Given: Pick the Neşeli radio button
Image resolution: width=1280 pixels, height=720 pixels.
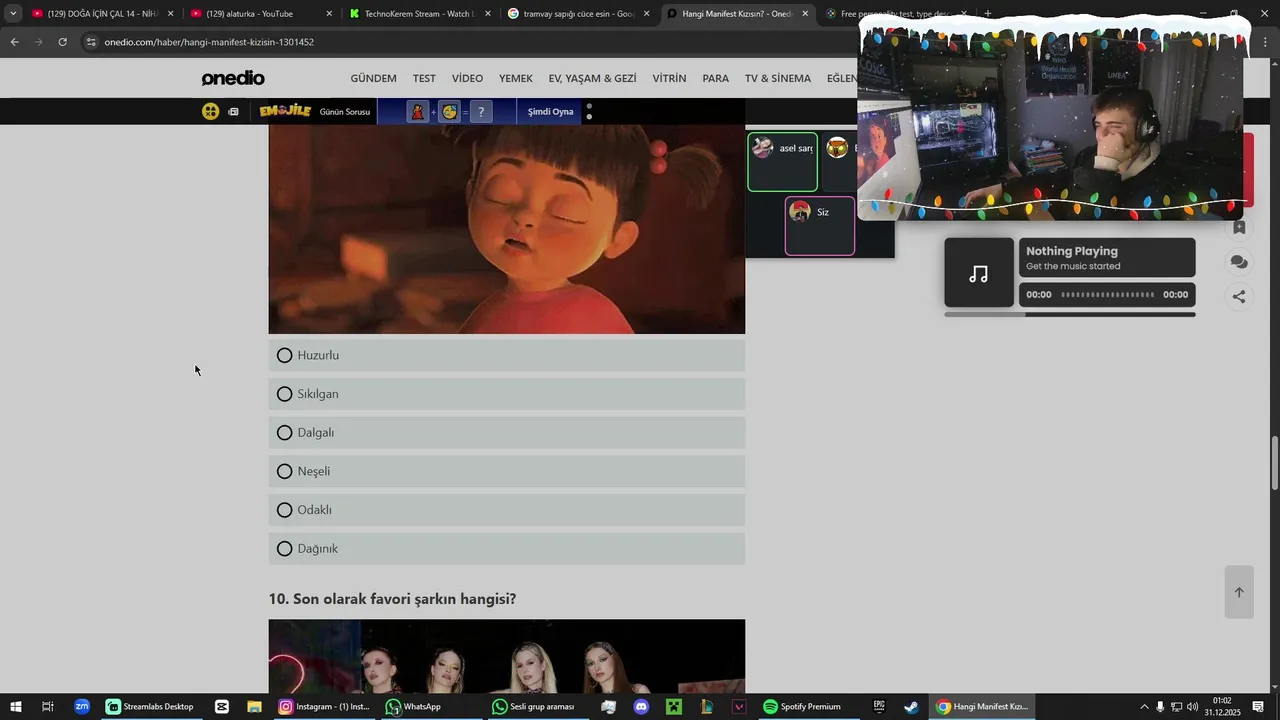Looking at the screenshot, I should [x=506, y=471].
